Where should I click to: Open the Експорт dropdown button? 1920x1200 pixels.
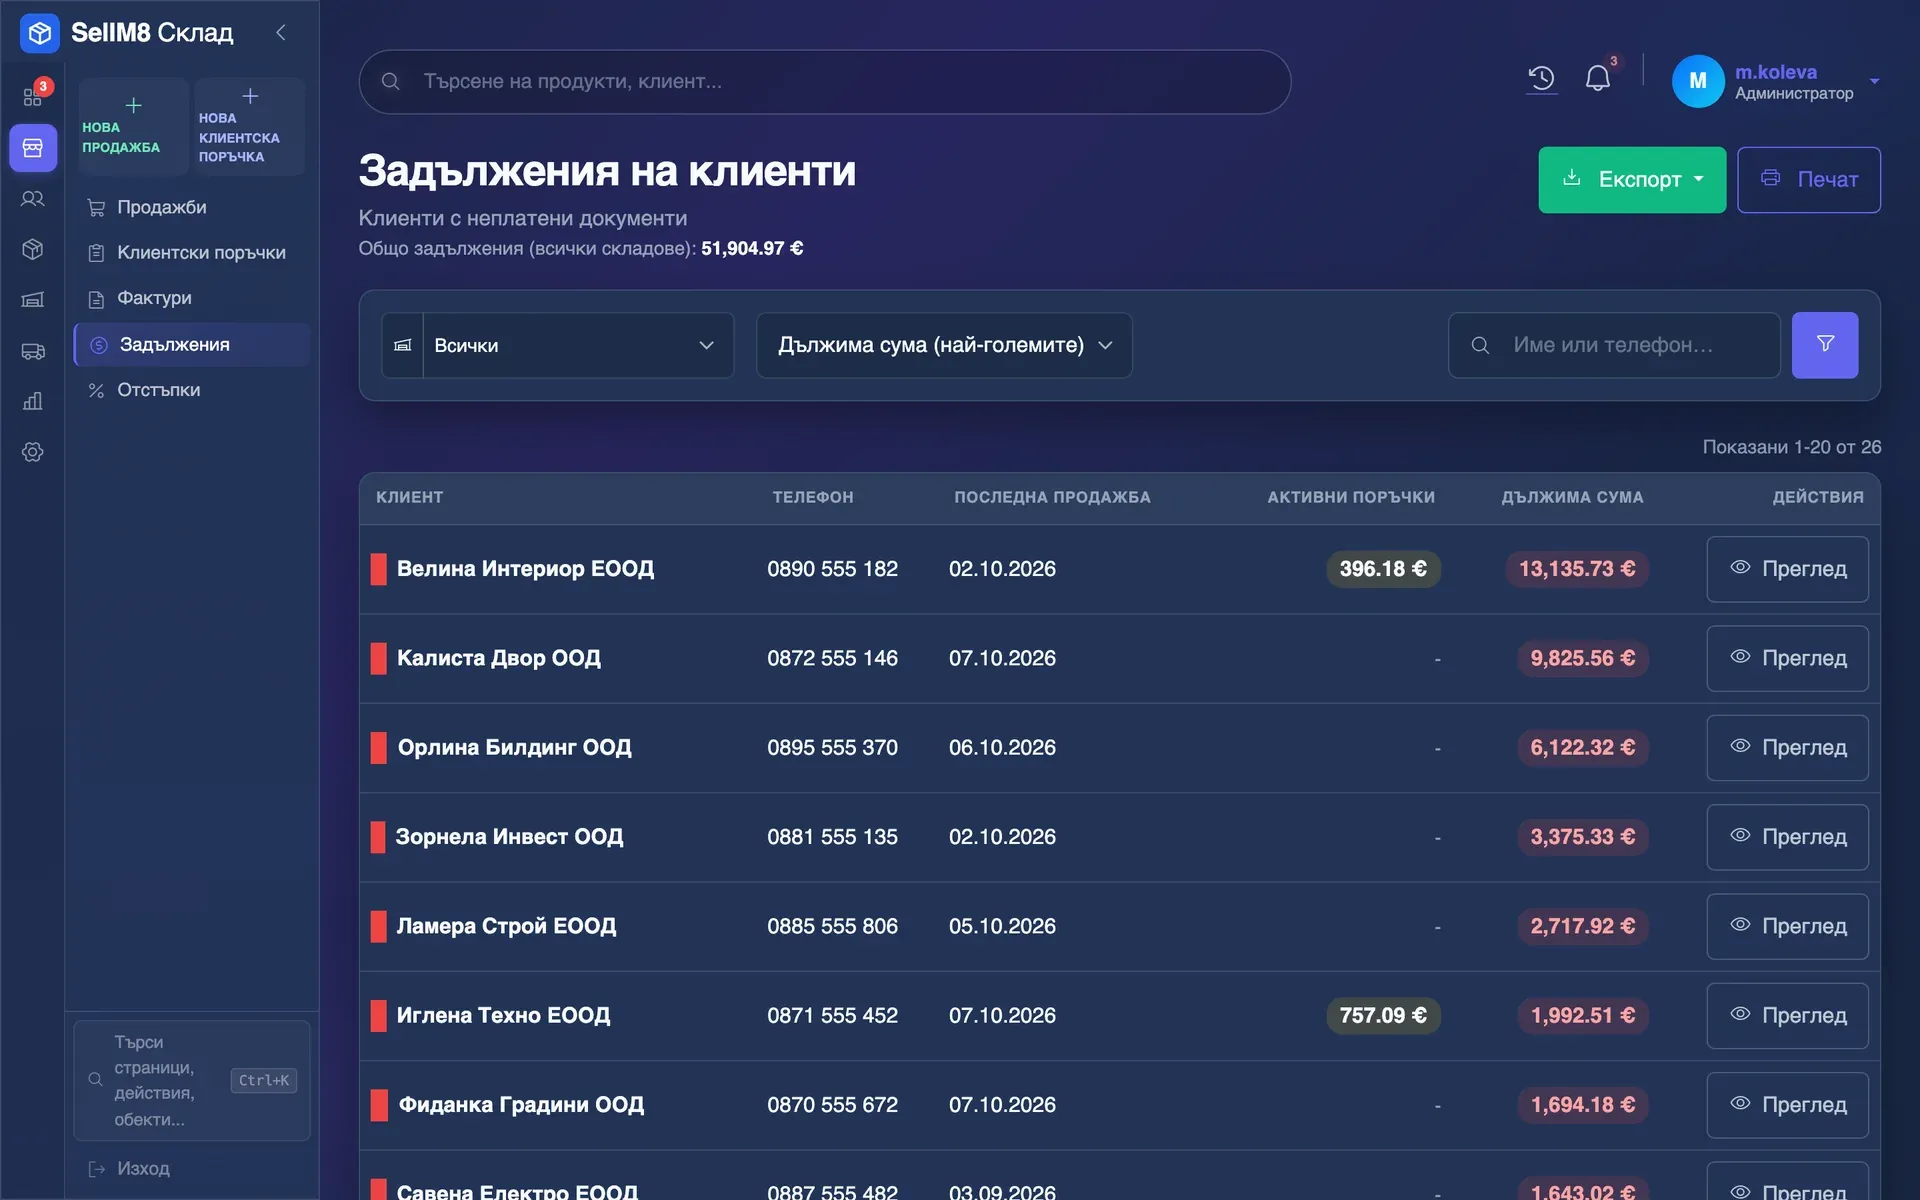pos(1632,180)
